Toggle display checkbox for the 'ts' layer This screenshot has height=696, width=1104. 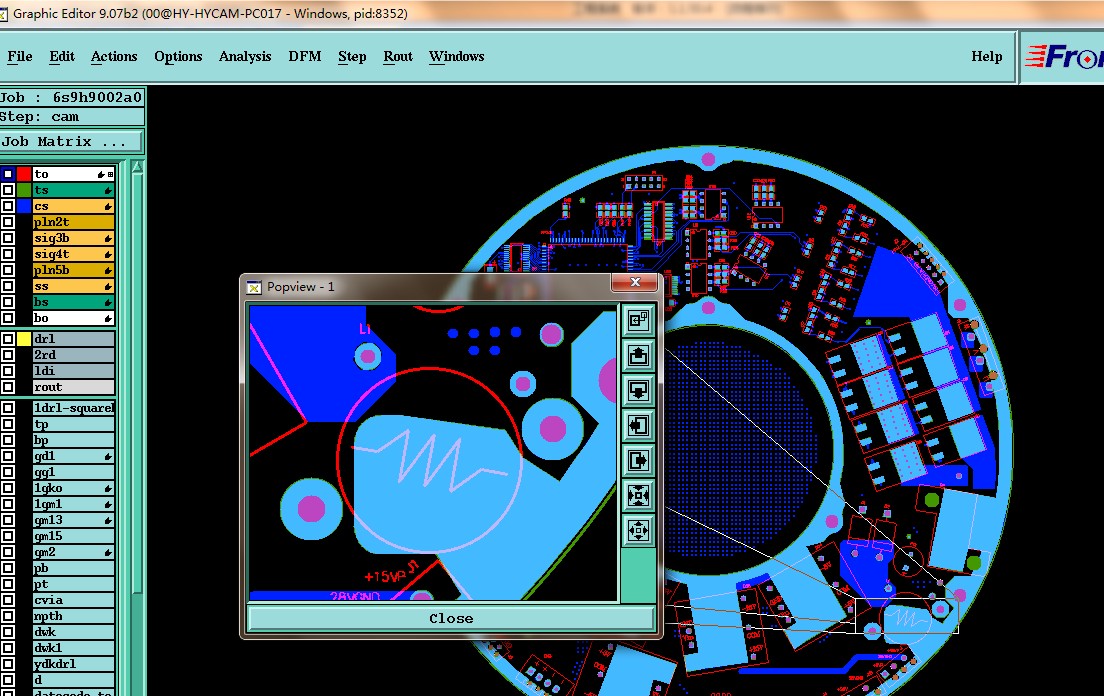(x=8, y=190)
